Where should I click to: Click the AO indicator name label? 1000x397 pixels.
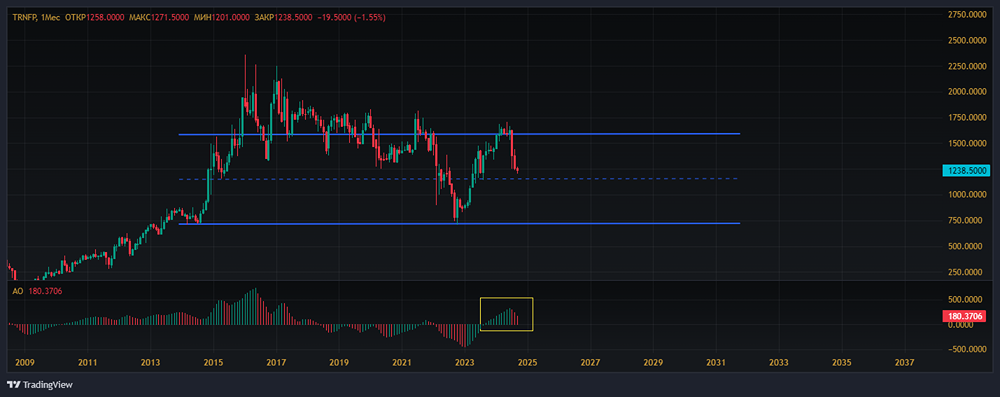(x=17, y=291)
